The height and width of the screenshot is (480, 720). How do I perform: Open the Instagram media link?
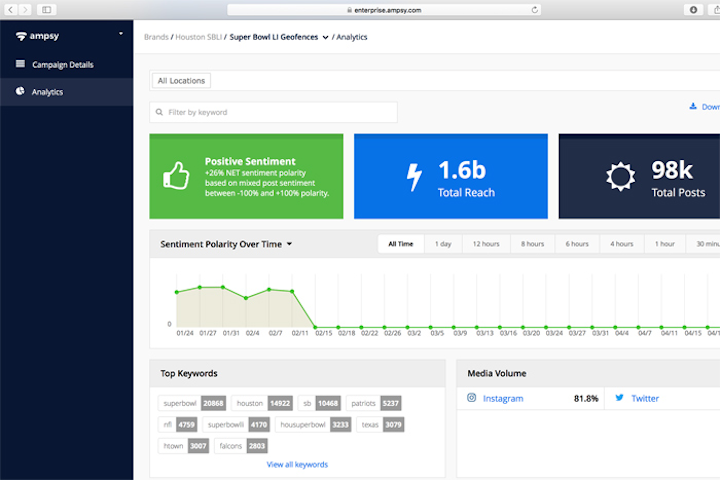pyautogui.click(x=503, y=398)
